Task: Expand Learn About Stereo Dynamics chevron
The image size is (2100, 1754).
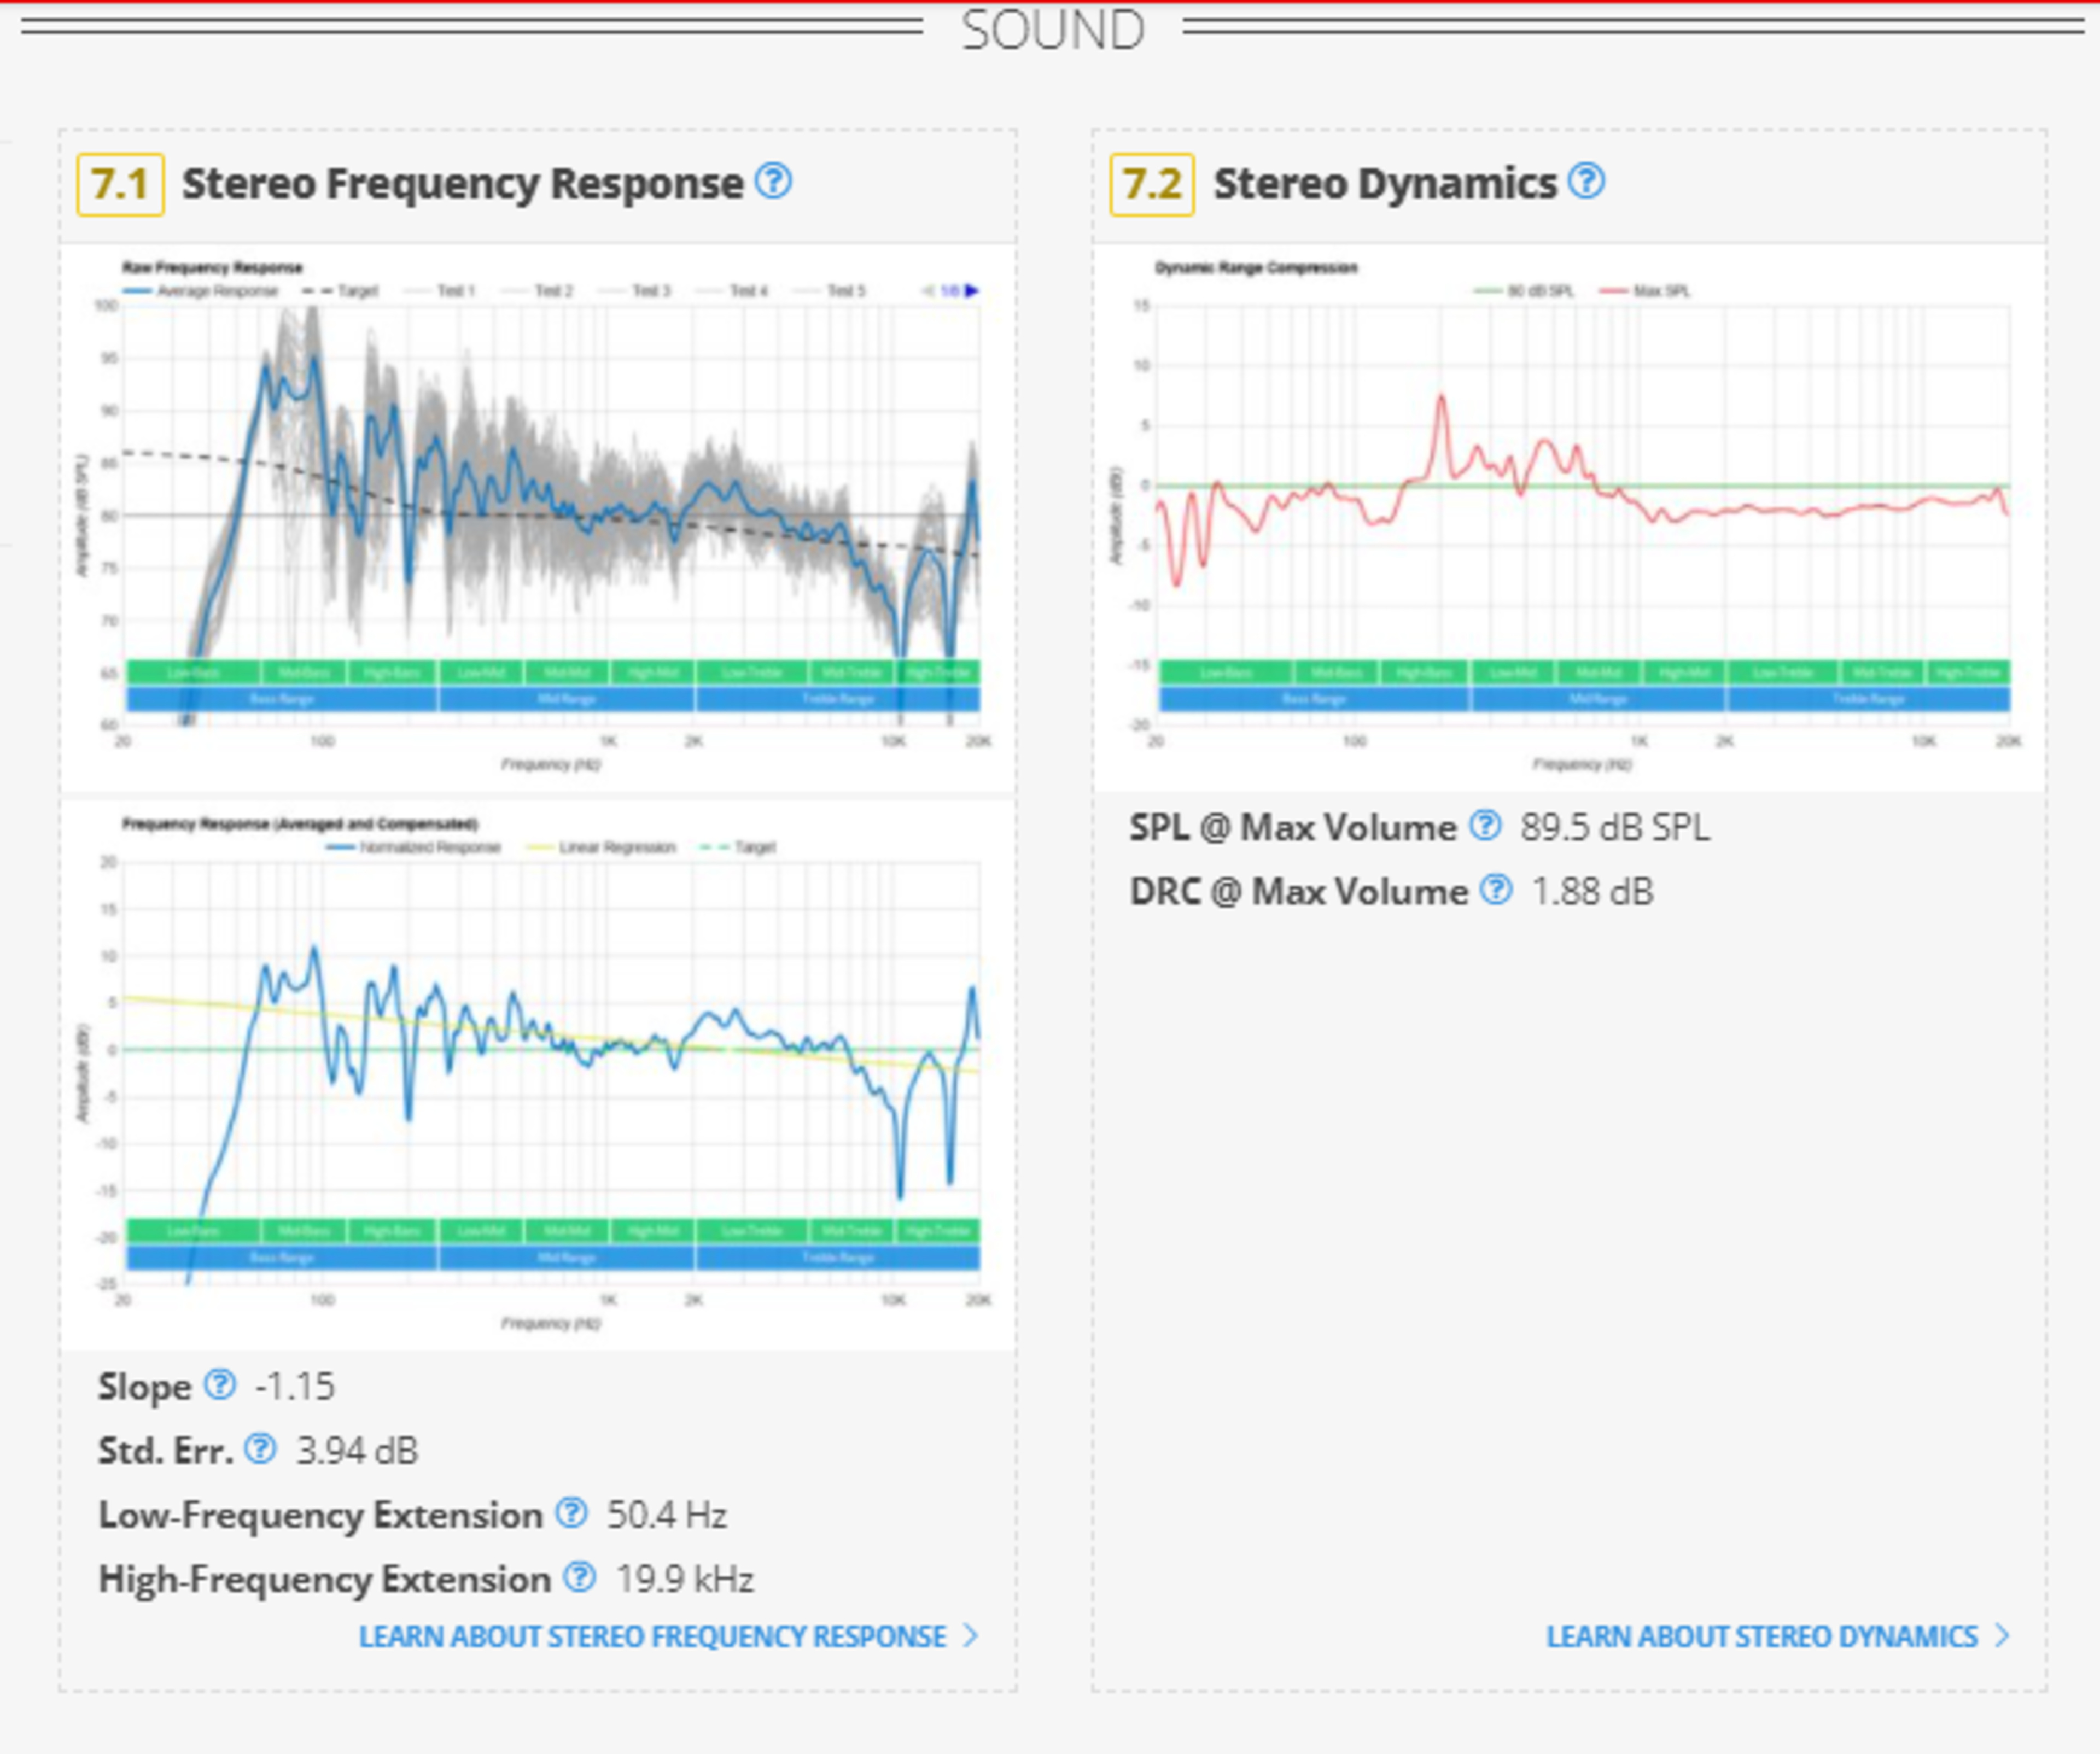Action: pos(2002,1636)
